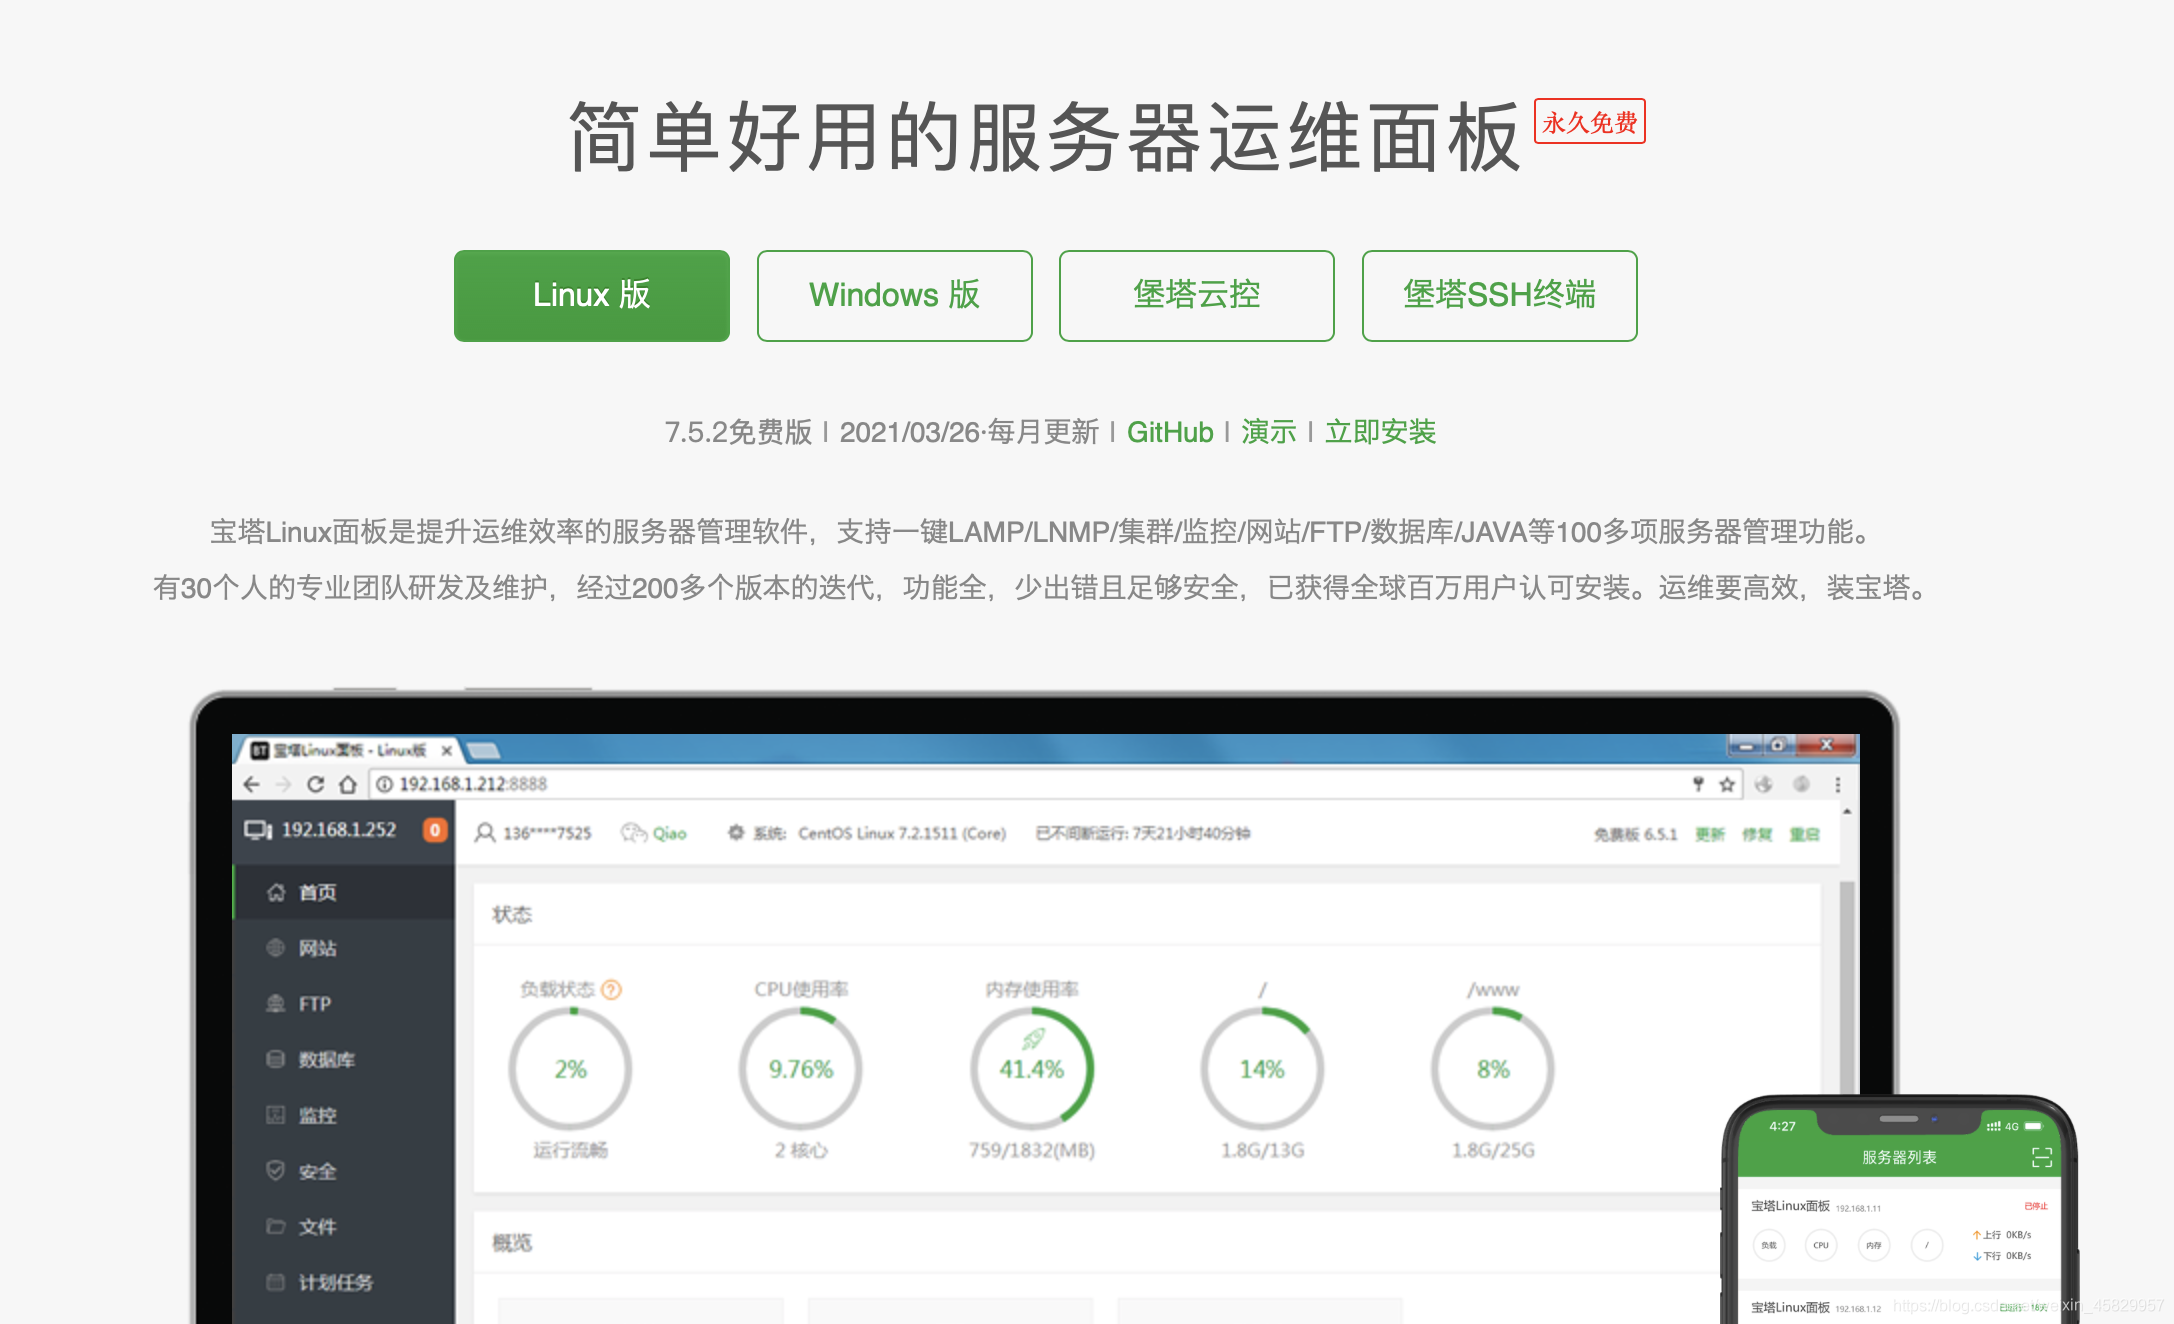Select the Linux 版 tab
This screenshot has width=2174, height=1324.
(x=592, y=296)
